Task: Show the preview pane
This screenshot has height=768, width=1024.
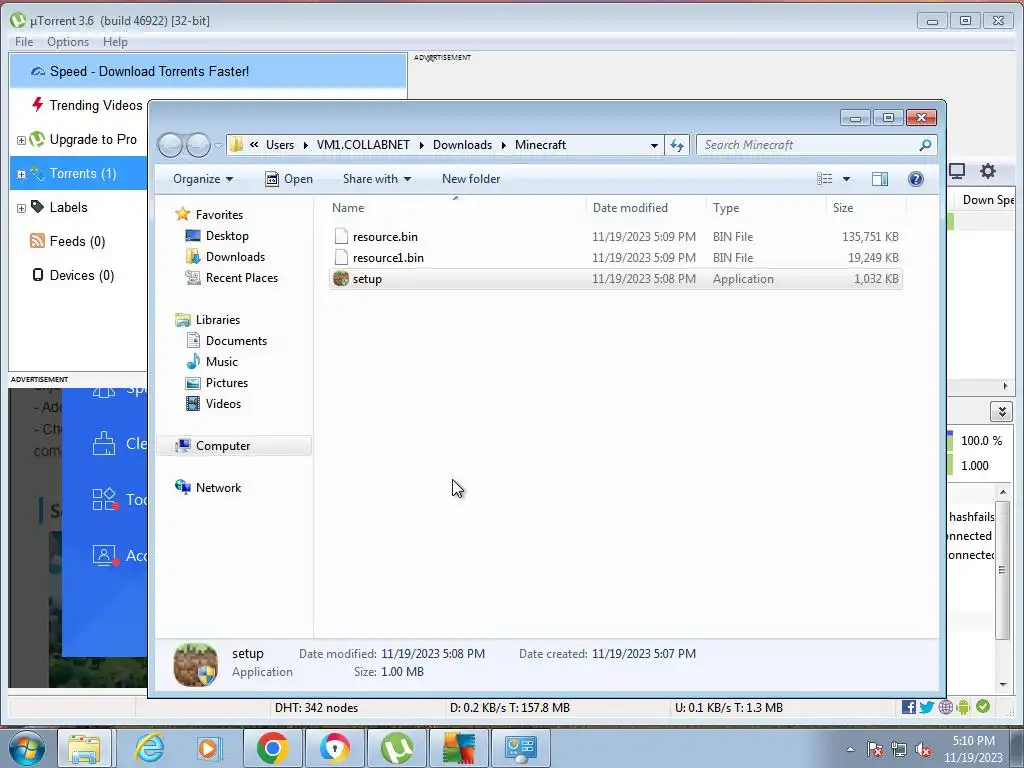Action: [880, 179]
